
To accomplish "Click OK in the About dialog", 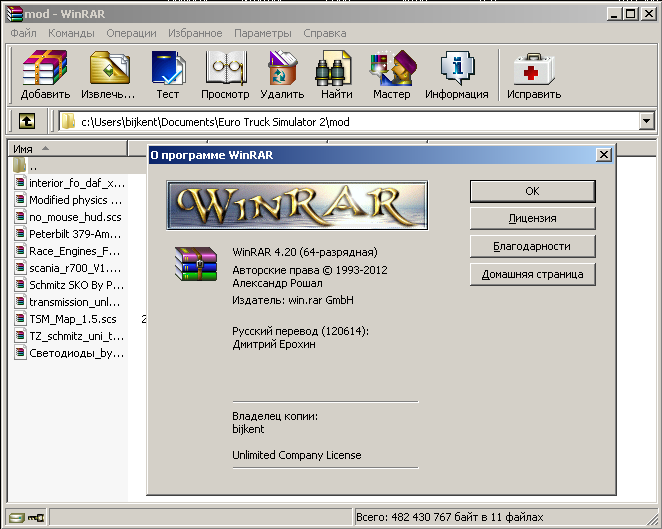I will (x=532, y=191).
